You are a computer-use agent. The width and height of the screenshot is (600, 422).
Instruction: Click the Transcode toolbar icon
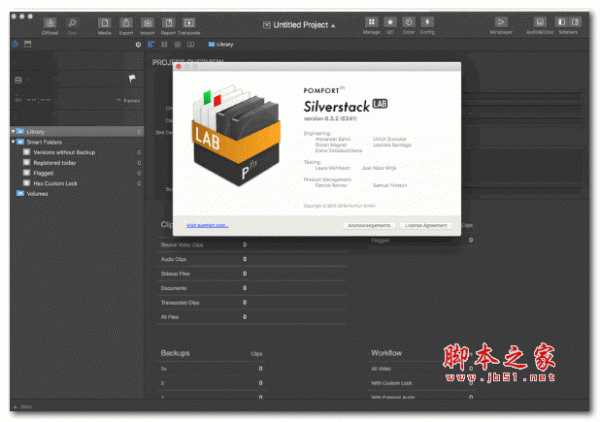pyautogui.click(x=189, y=23)
